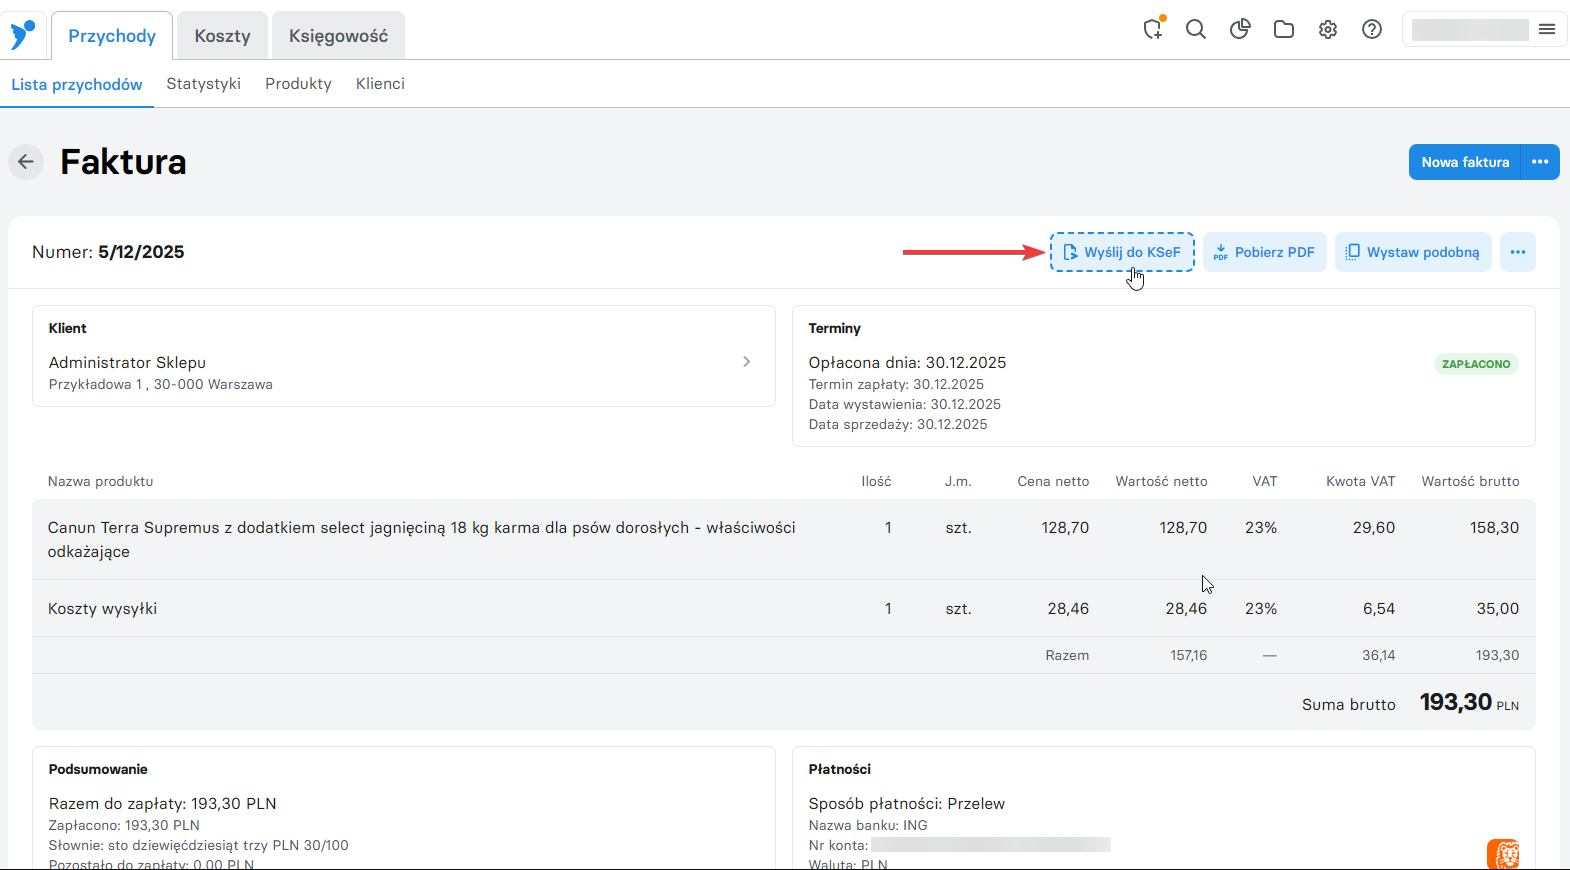Open the folder documents icon
Viewport: 1570px width, 870px height.
(x=1284, y=29)
